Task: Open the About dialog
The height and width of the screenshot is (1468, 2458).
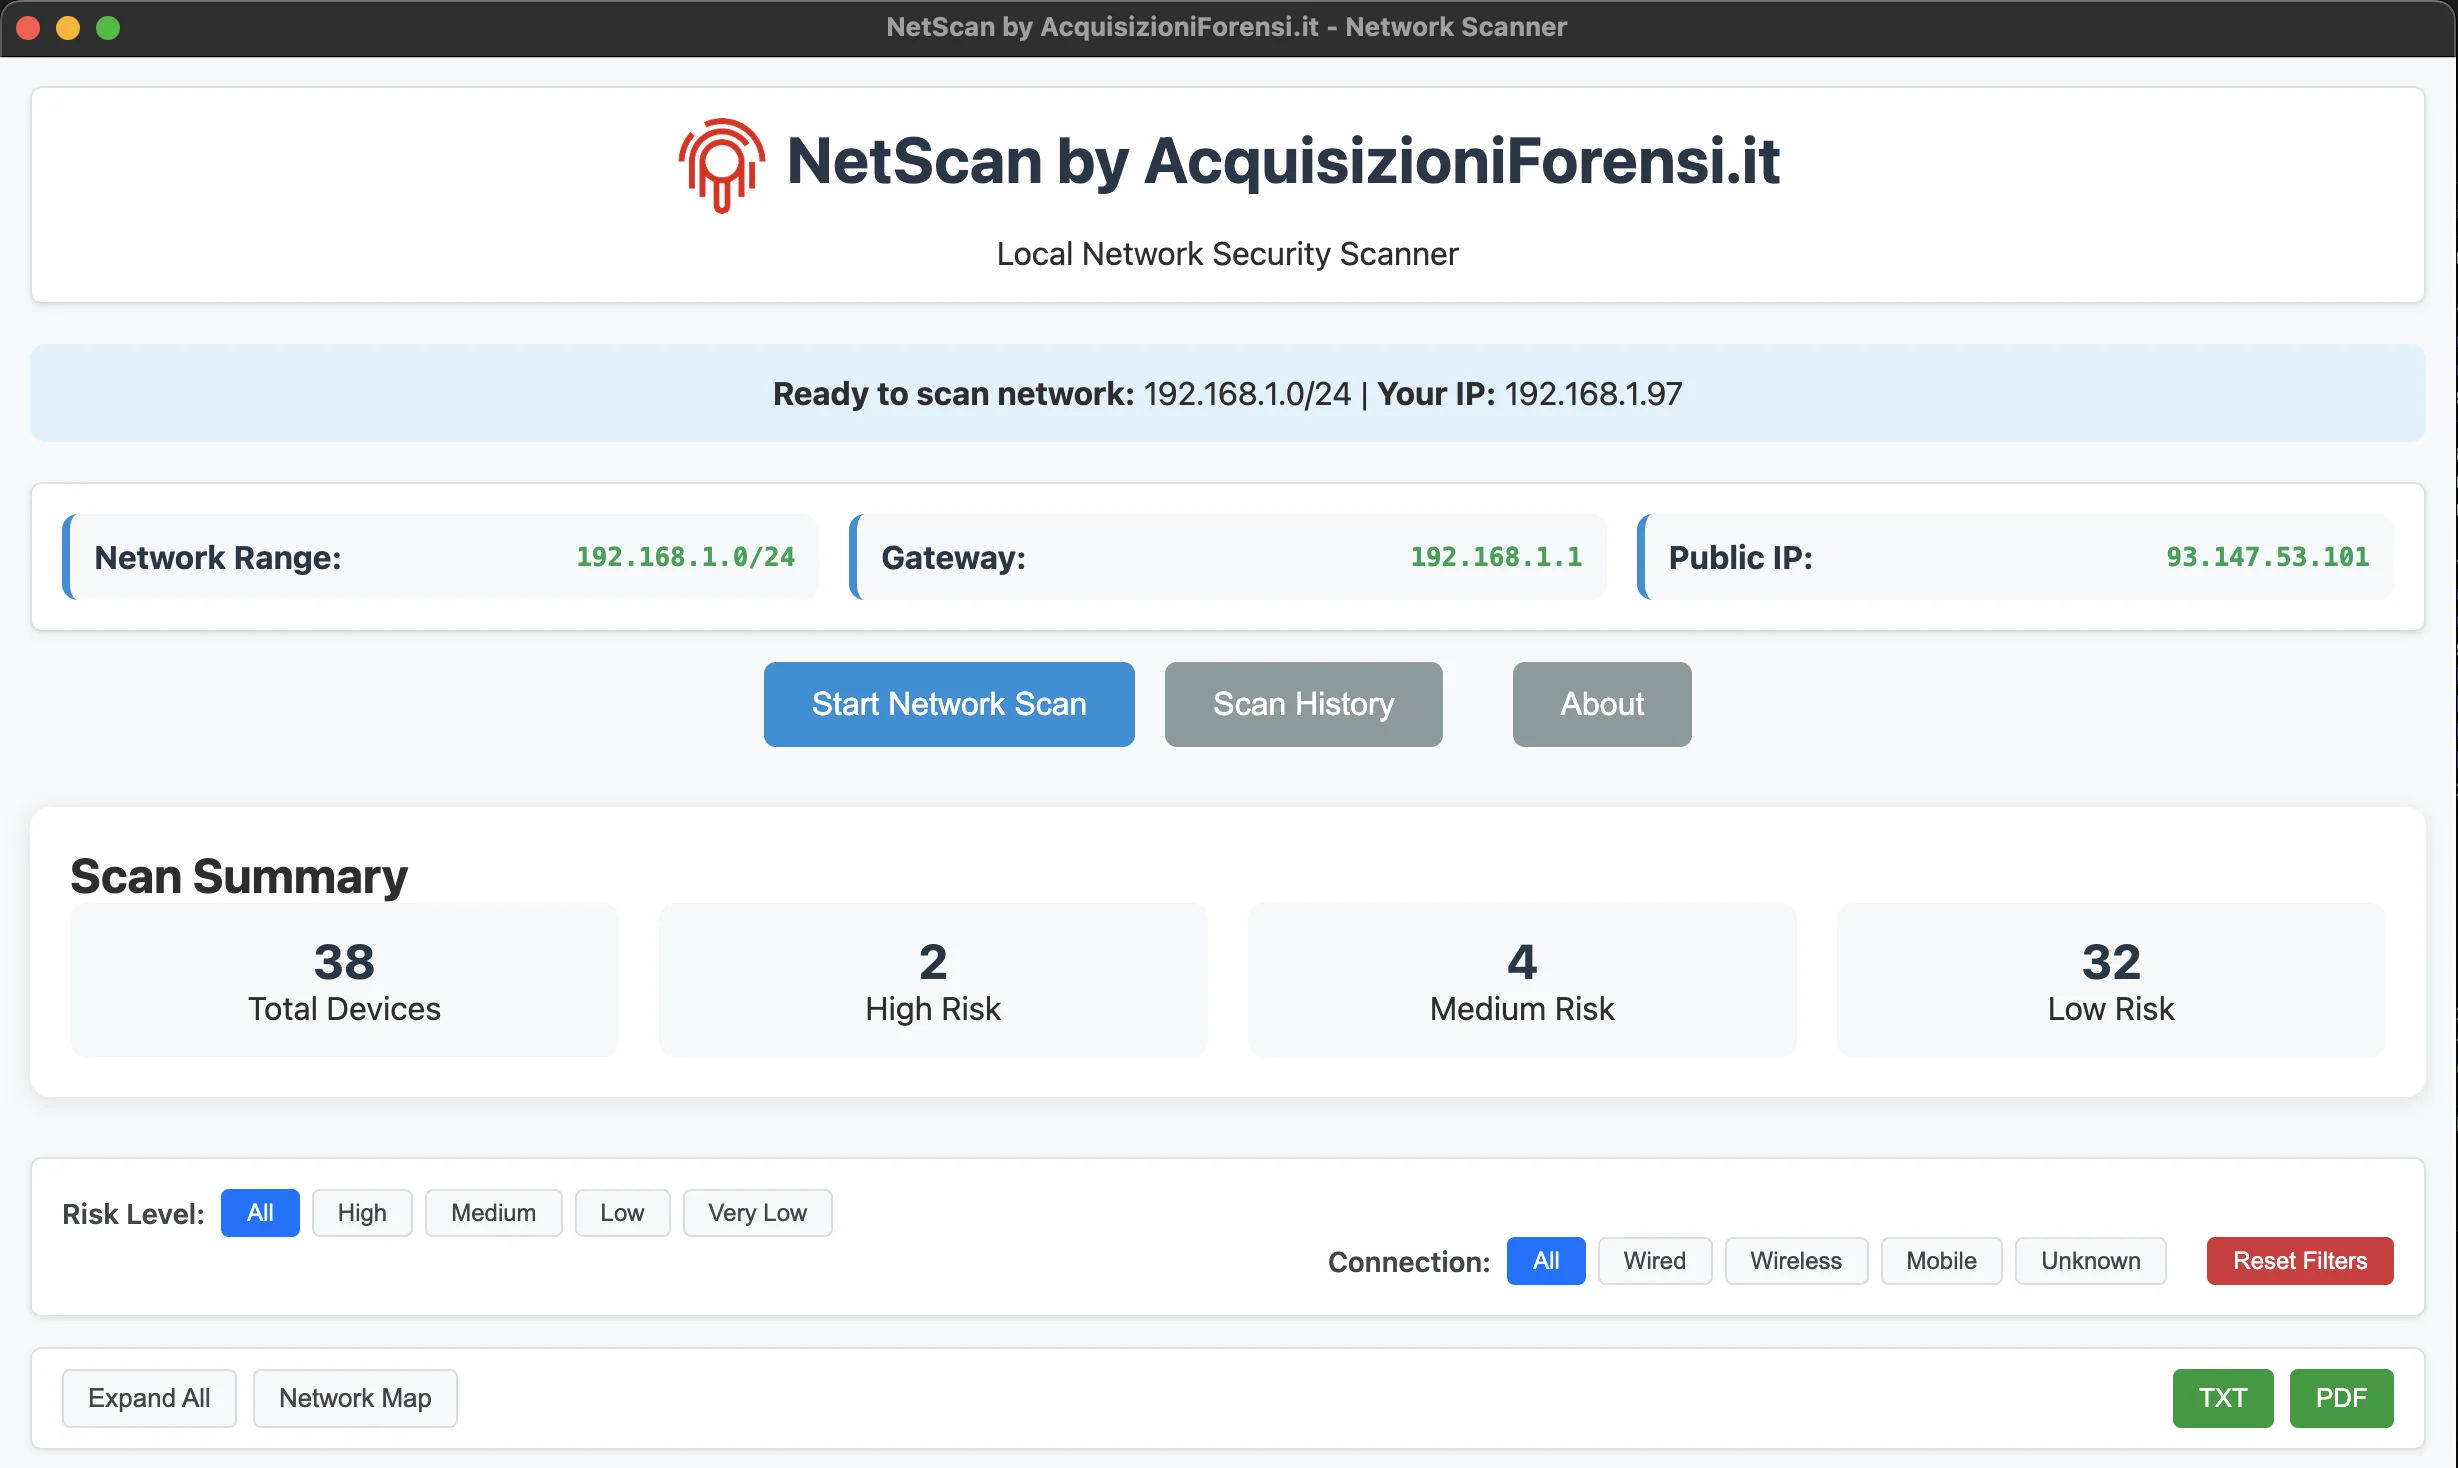Action: (1602, 704)
